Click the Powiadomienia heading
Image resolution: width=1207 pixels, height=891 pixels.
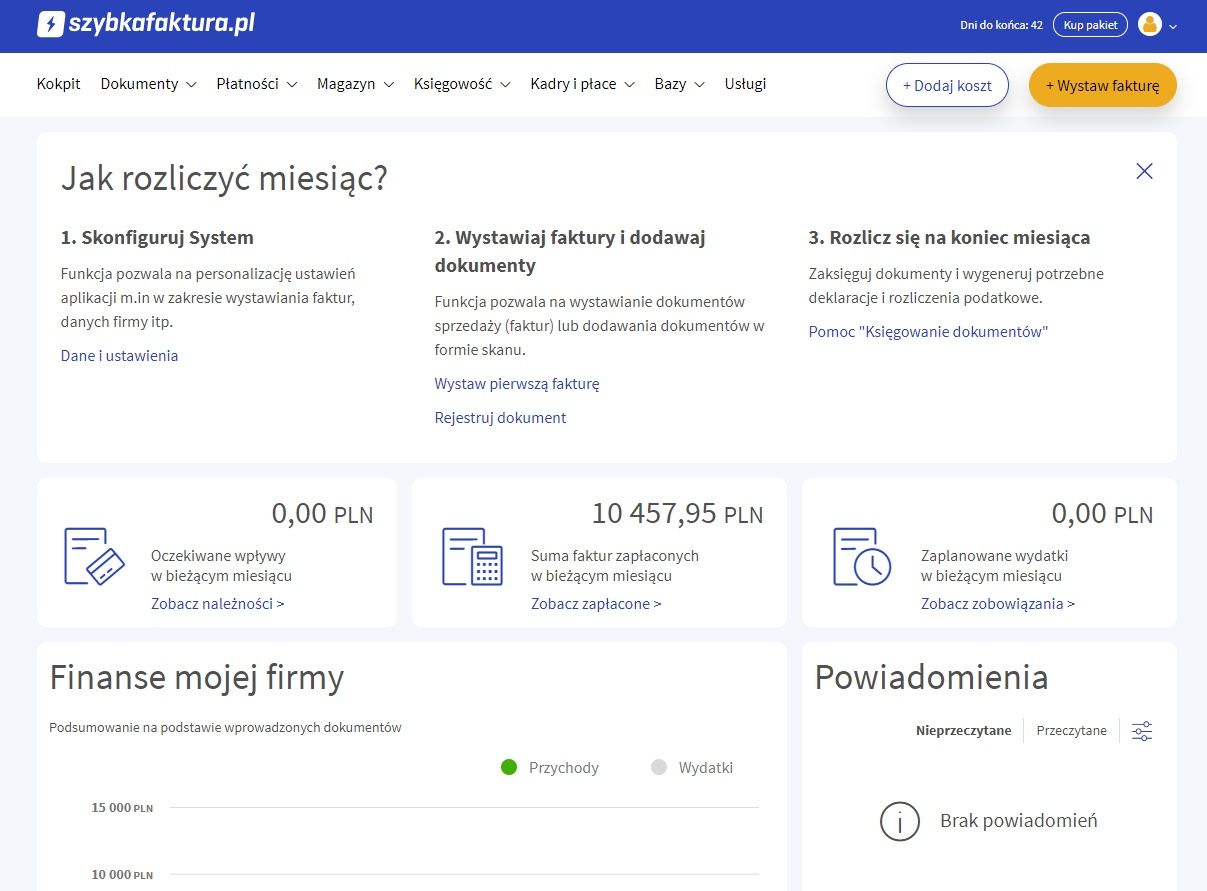[x=931, y=678]
